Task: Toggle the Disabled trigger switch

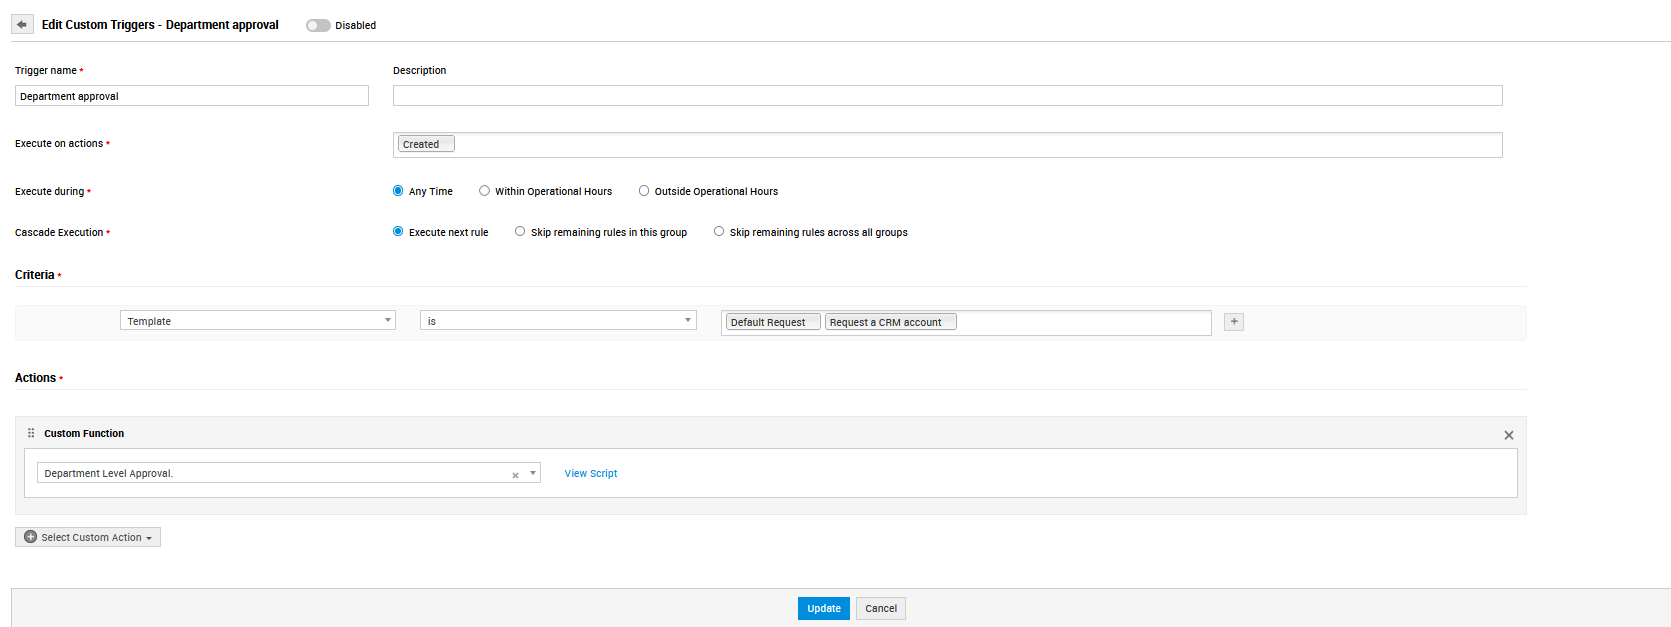Action: click(x=318, y=25)
